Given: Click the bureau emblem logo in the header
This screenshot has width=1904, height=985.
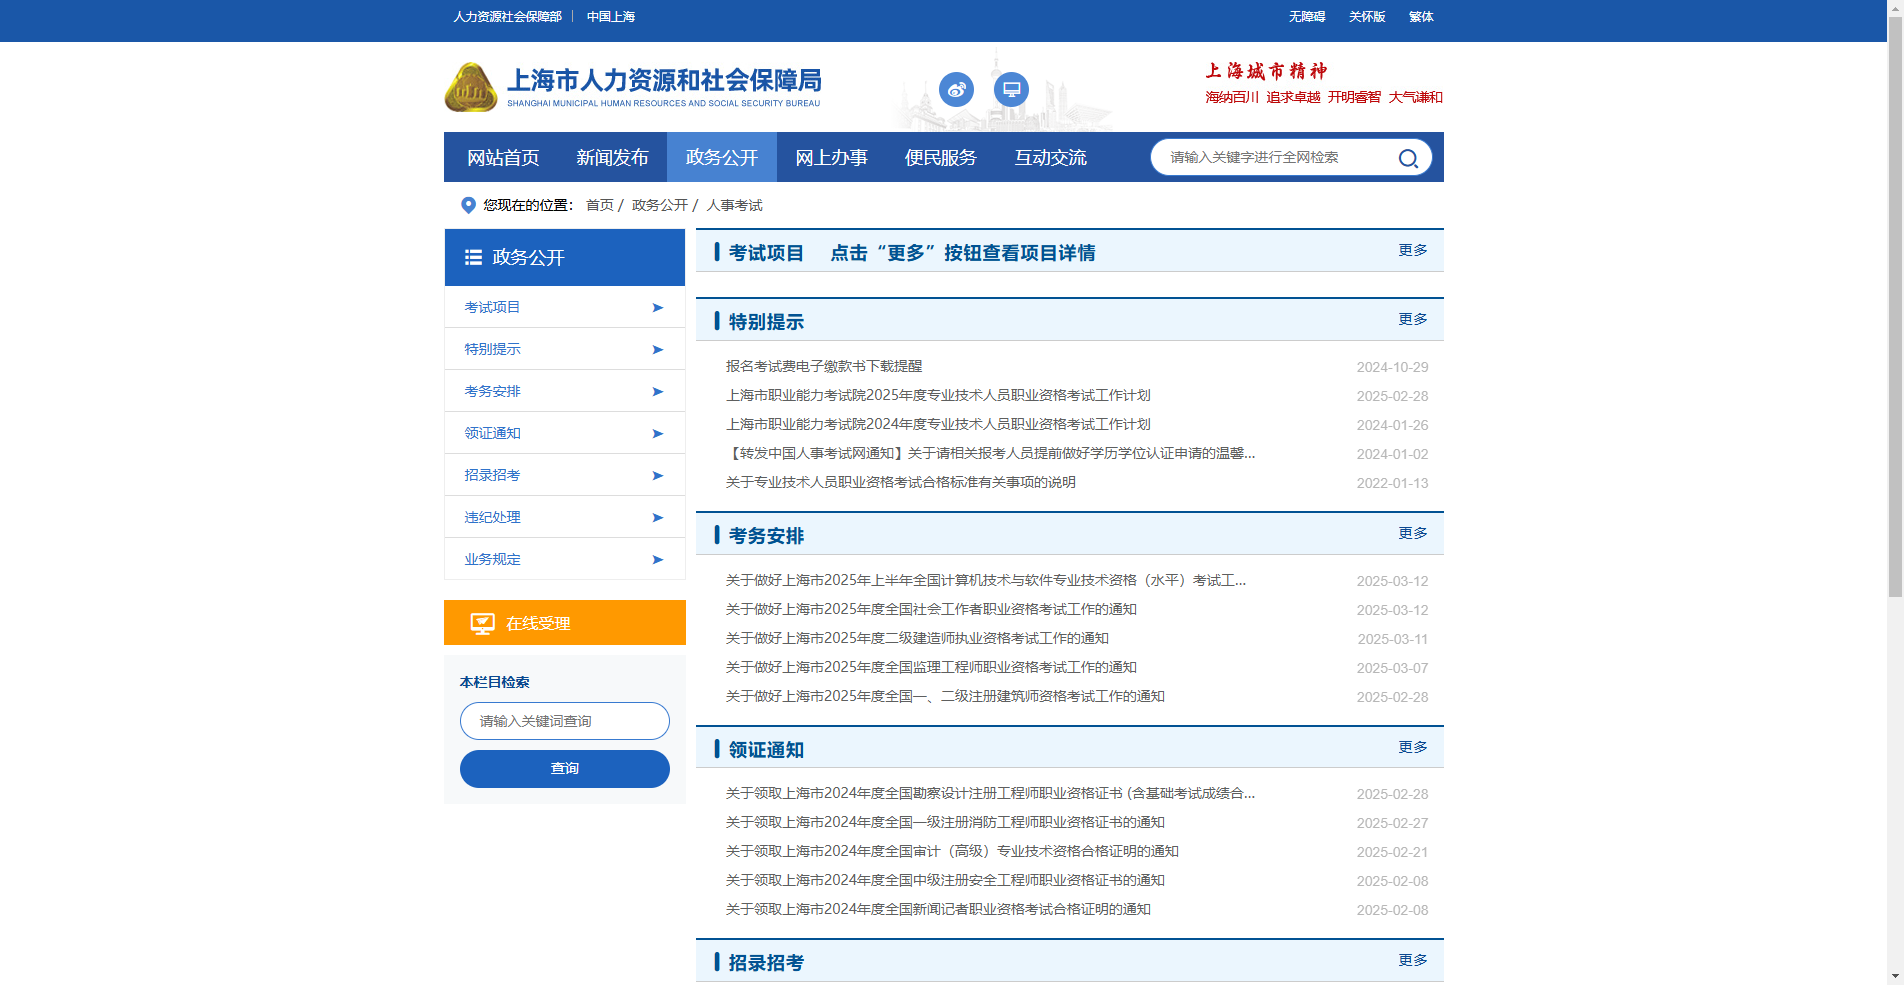Looking at the screenshot, I should [x=470, y=87].
